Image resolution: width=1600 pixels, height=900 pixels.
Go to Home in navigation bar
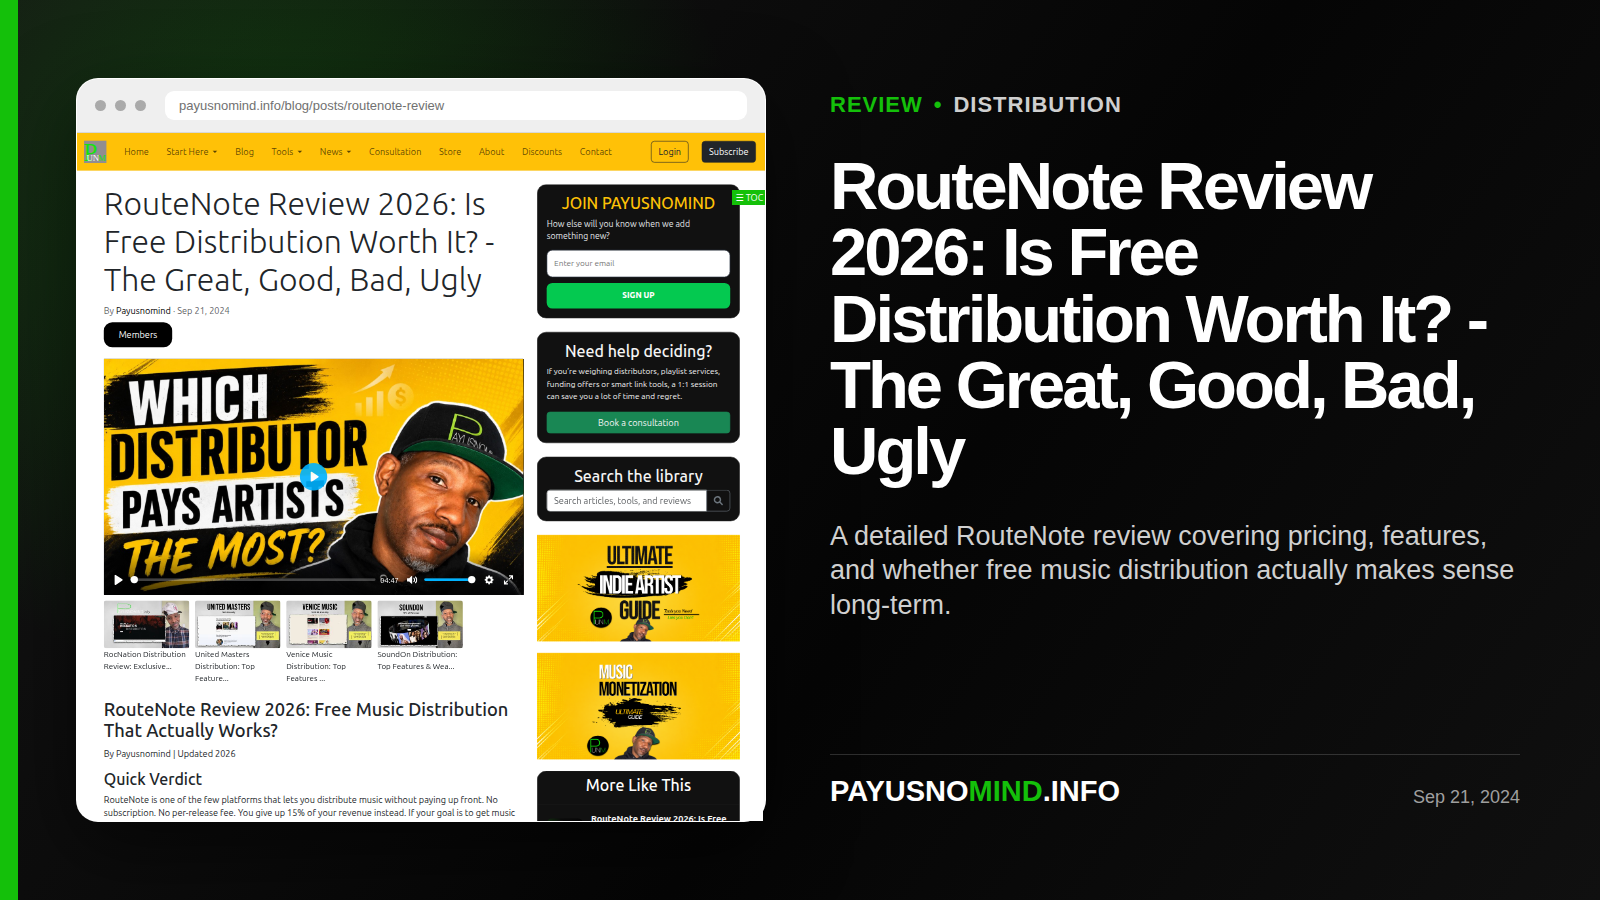[136, 152]
